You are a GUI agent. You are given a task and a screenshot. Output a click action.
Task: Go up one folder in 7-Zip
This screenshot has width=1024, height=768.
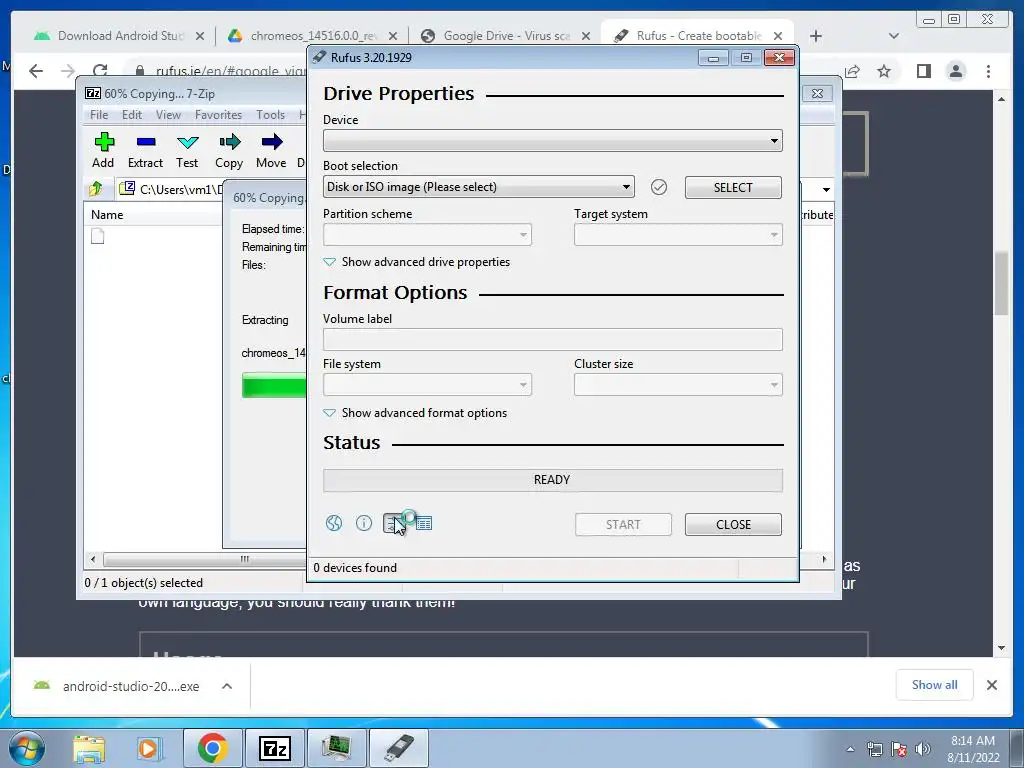pos(96,189)
